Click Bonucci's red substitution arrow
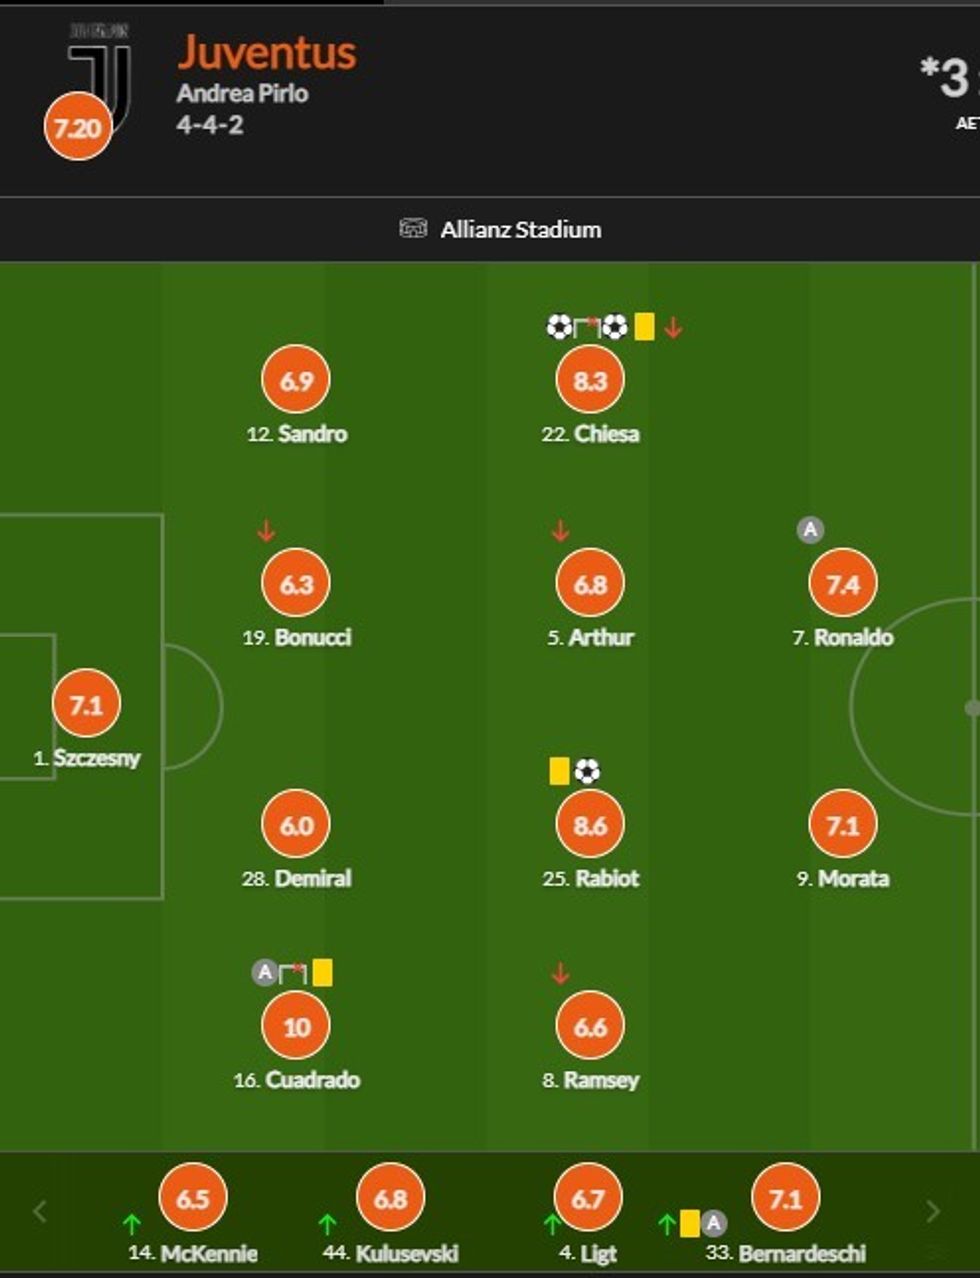980x1278 pixels. (266, 530)
